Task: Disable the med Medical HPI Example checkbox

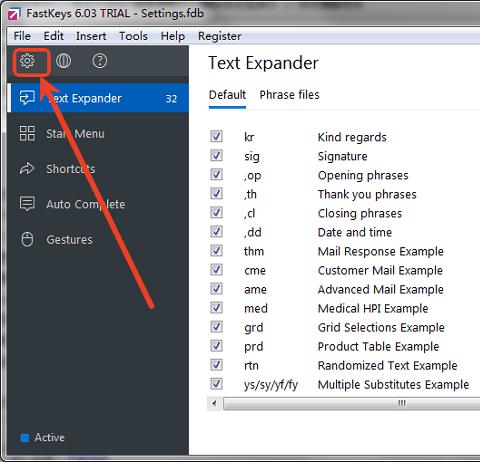Action: coord(216,308)
